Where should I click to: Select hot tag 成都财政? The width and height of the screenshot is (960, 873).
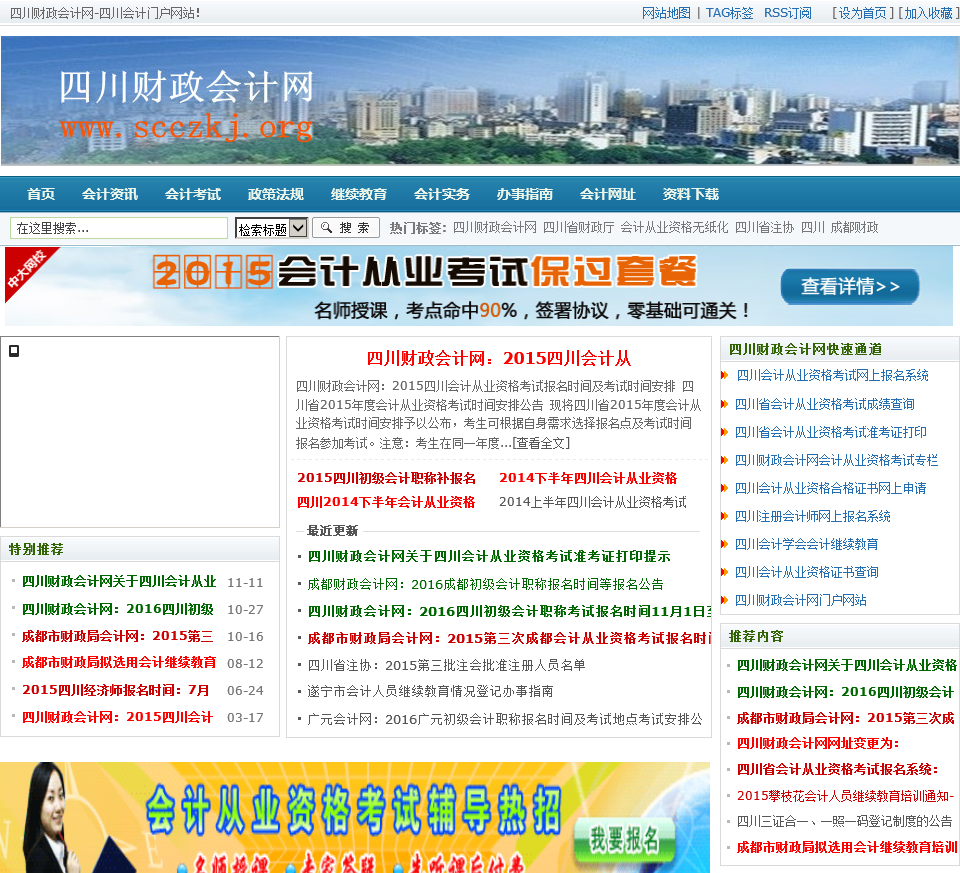point(854,228)
